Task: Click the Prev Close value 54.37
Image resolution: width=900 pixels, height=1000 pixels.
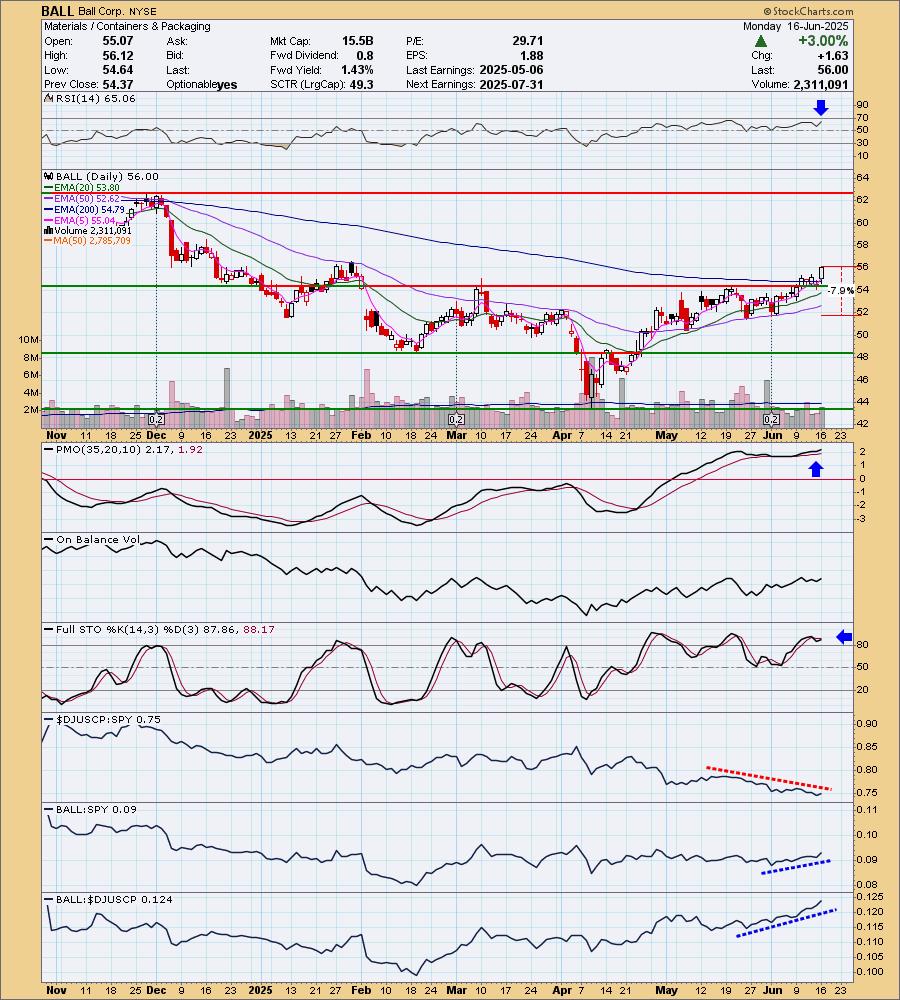Action: (x=118, y=84)
